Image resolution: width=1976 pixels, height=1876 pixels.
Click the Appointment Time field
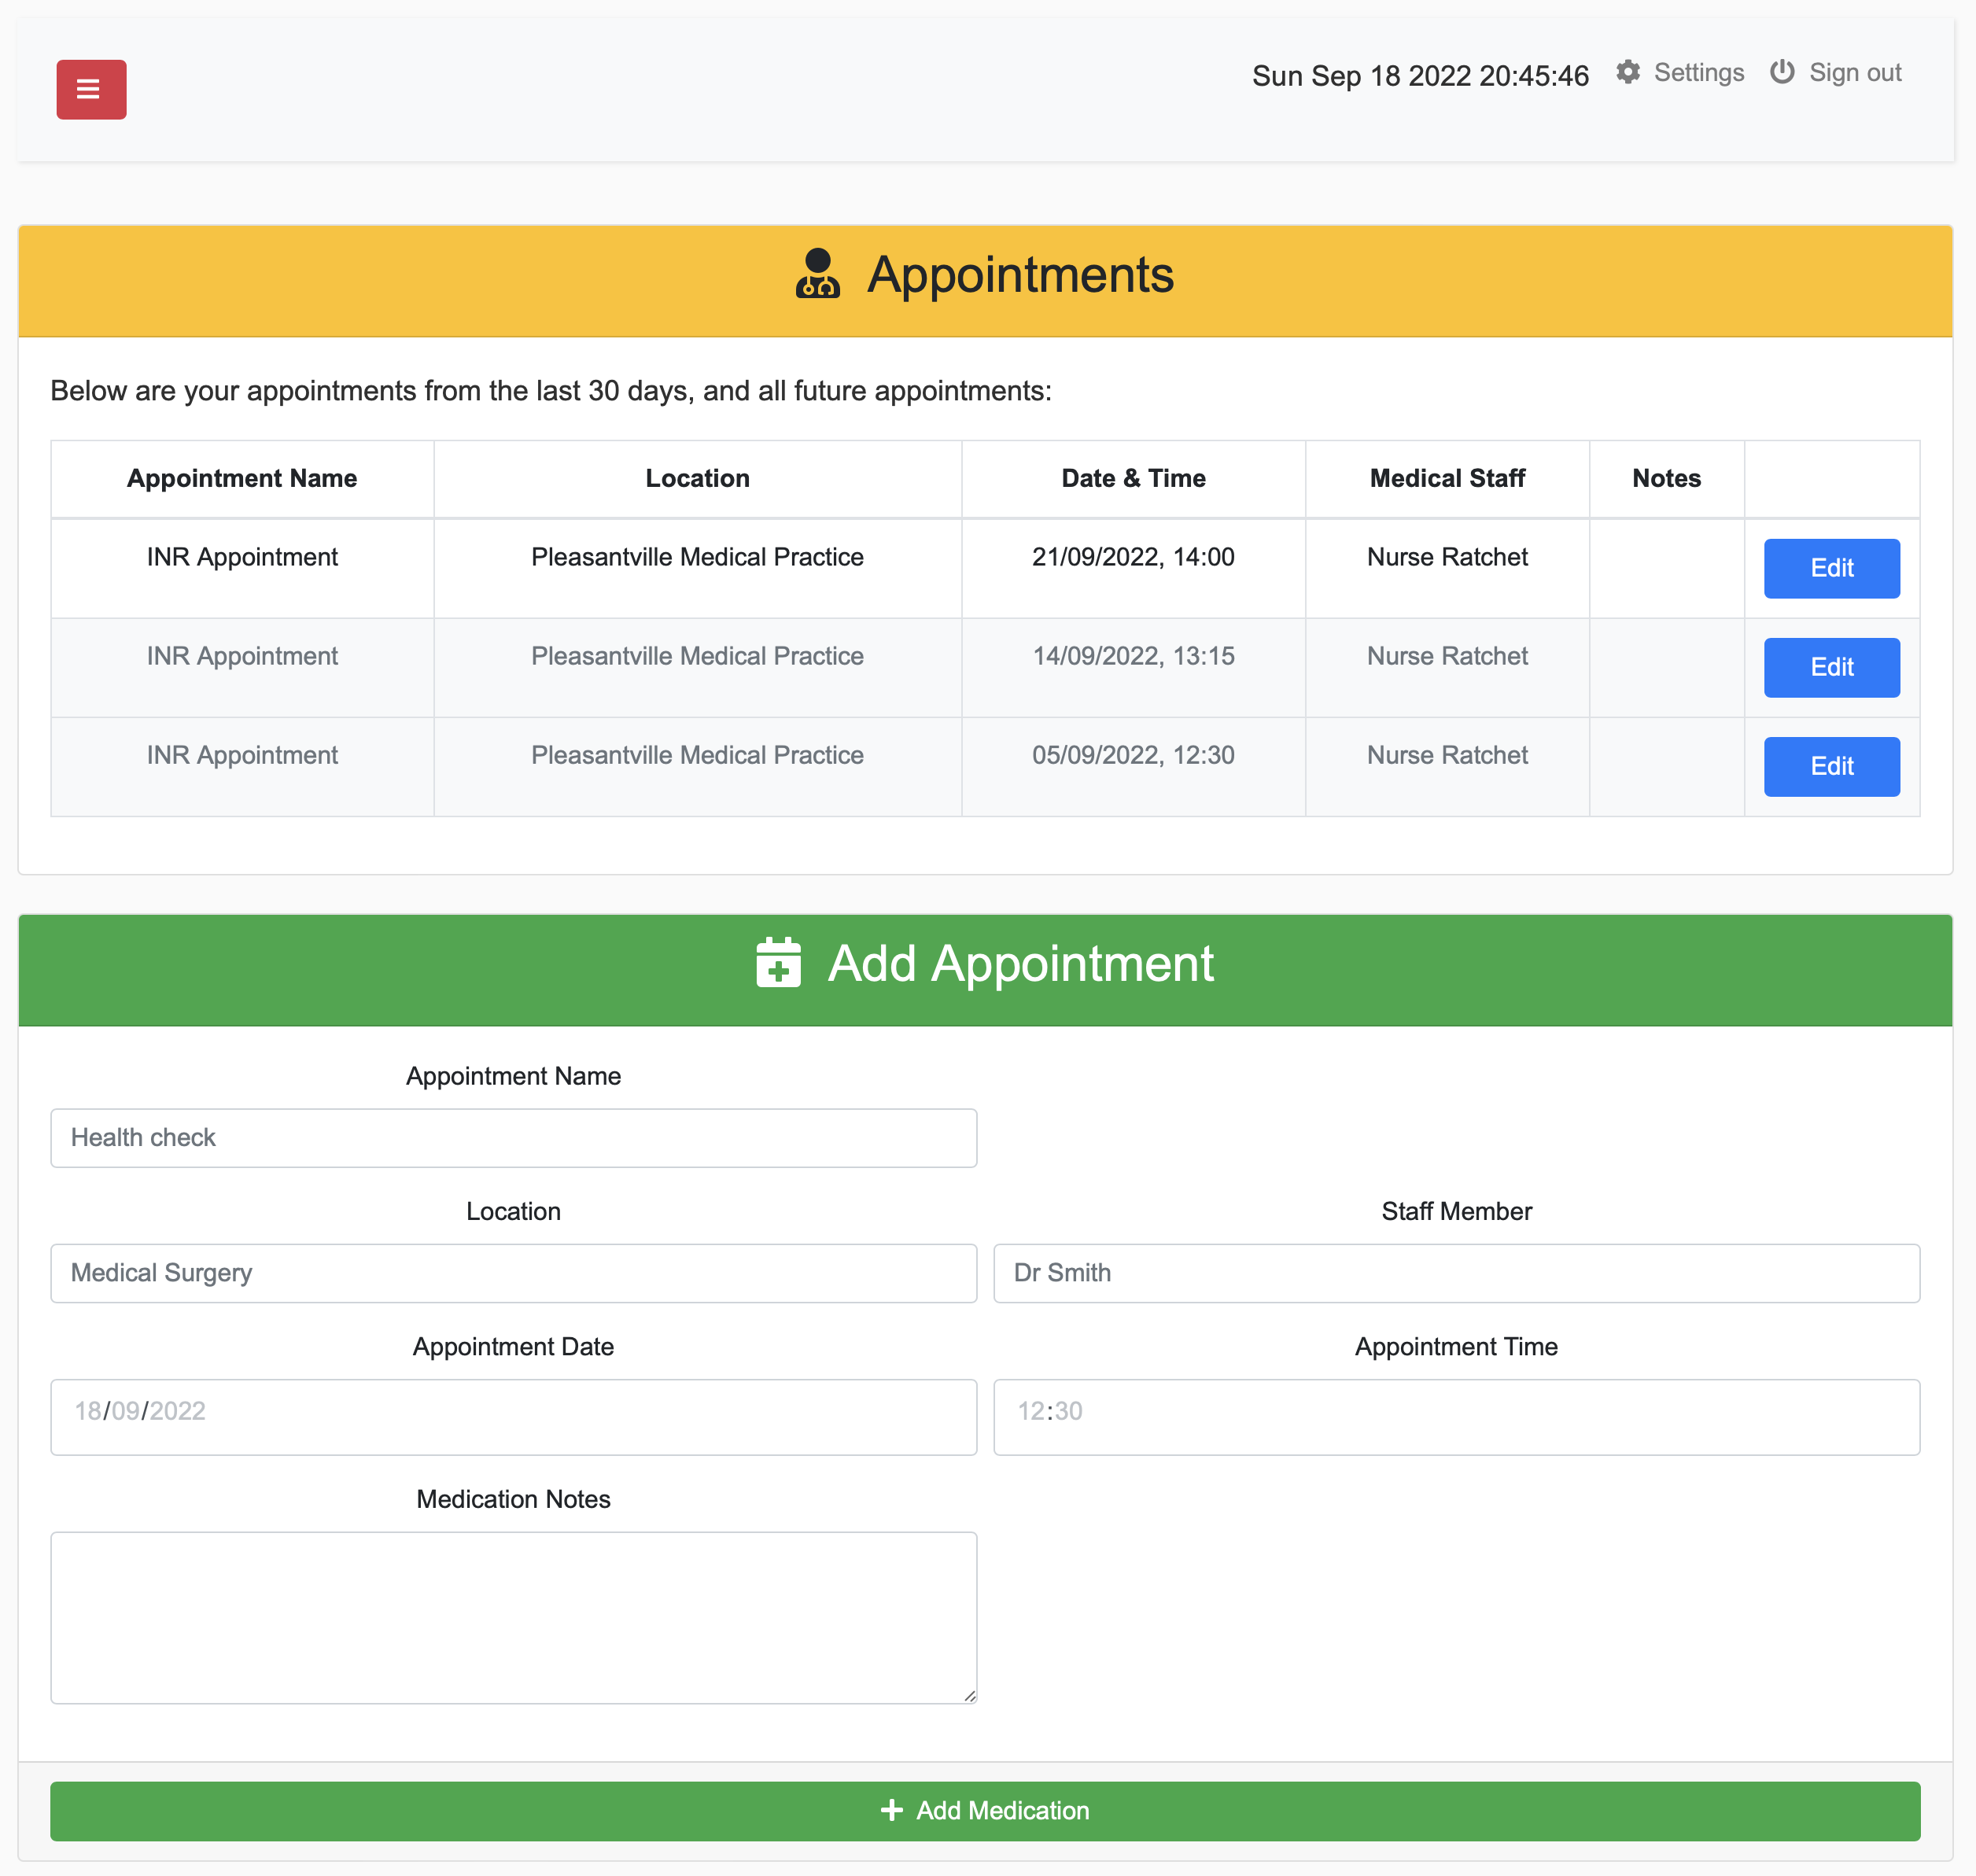(1456, 1417)
